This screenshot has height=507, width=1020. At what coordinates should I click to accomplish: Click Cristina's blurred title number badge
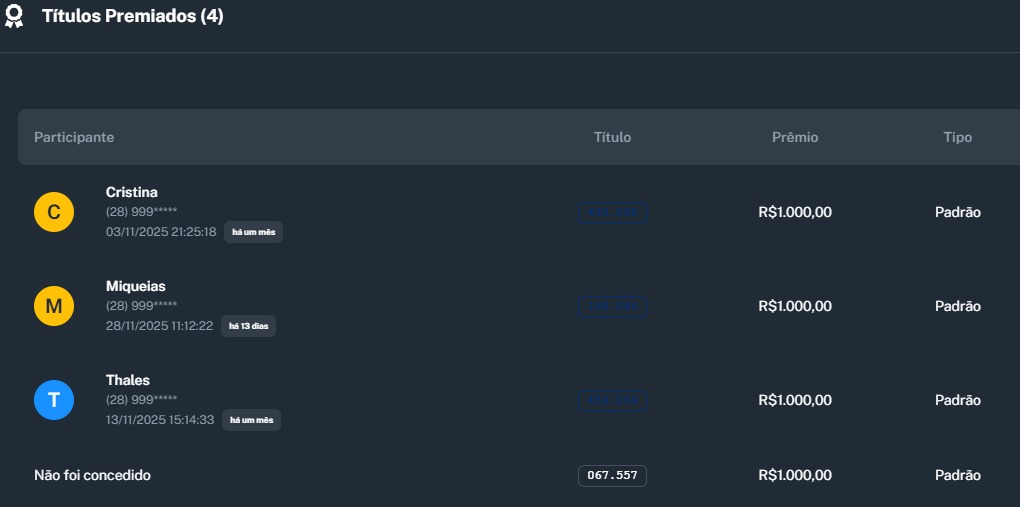pyautogui.click(x=612, y=212)
